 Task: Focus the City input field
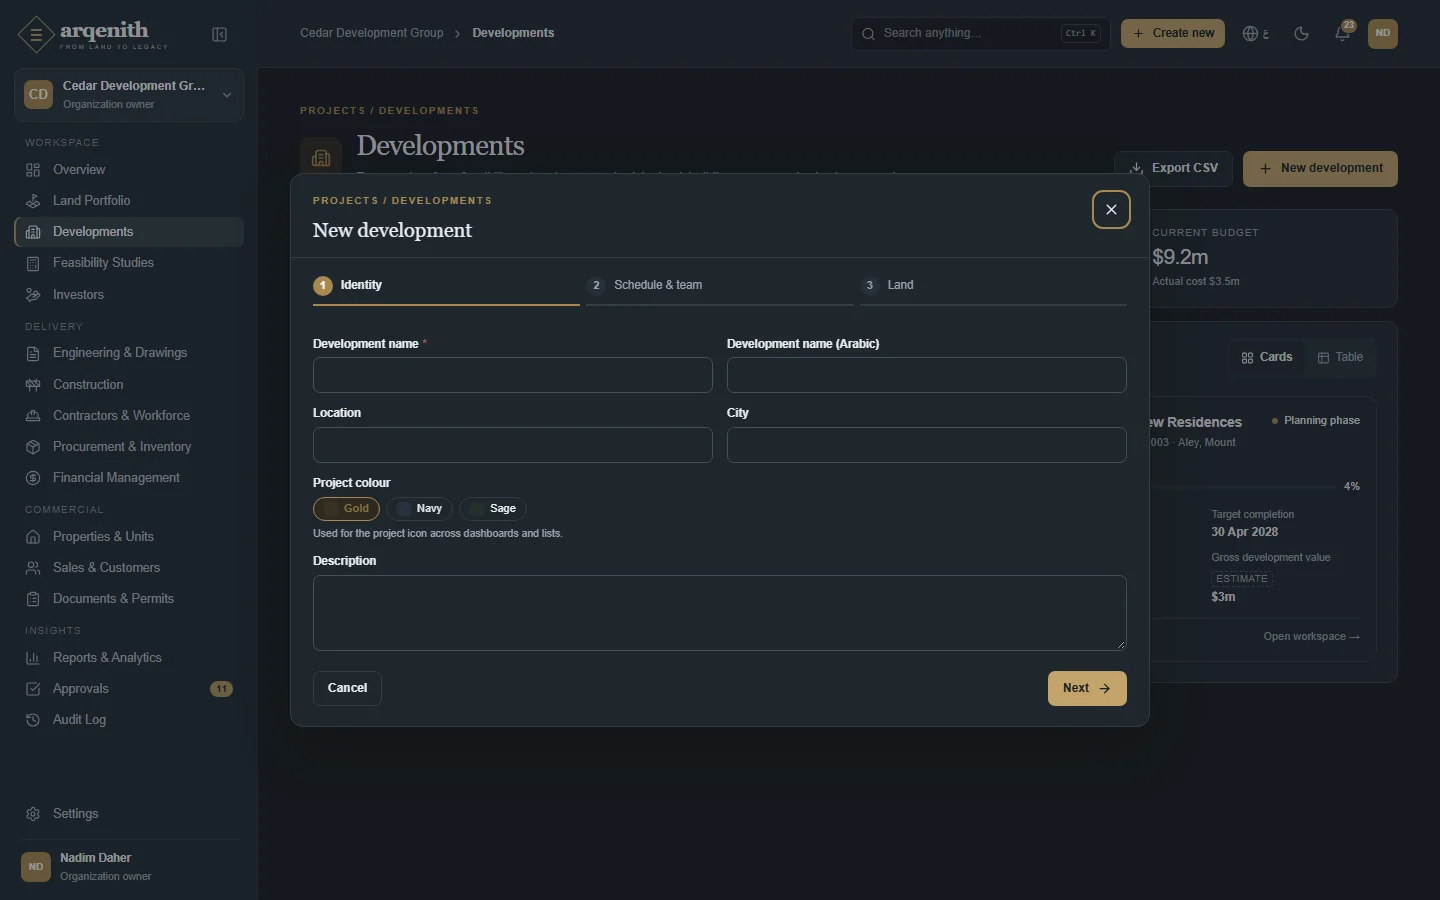(x=927, y=445)
